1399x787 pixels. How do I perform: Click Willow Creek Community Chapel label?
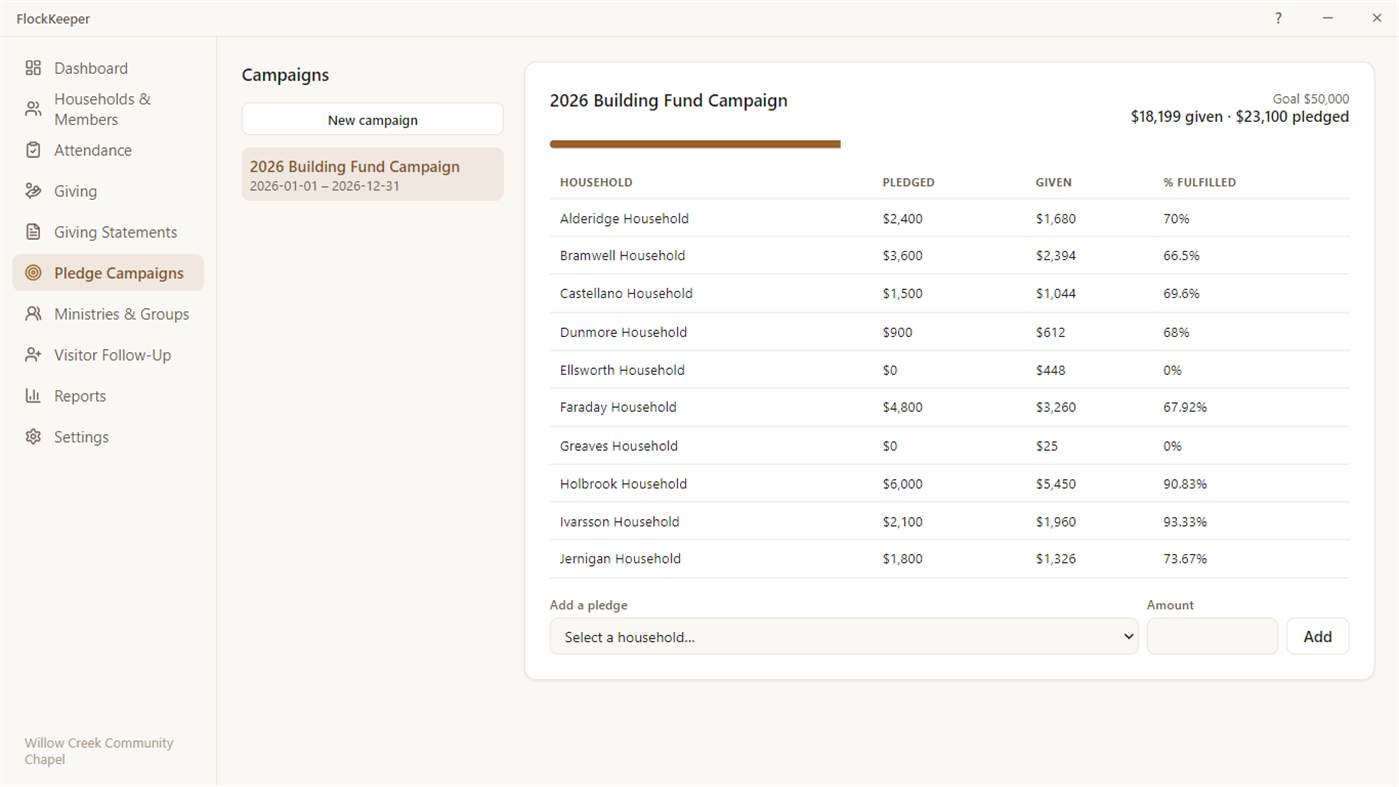(x=99, y=751)
